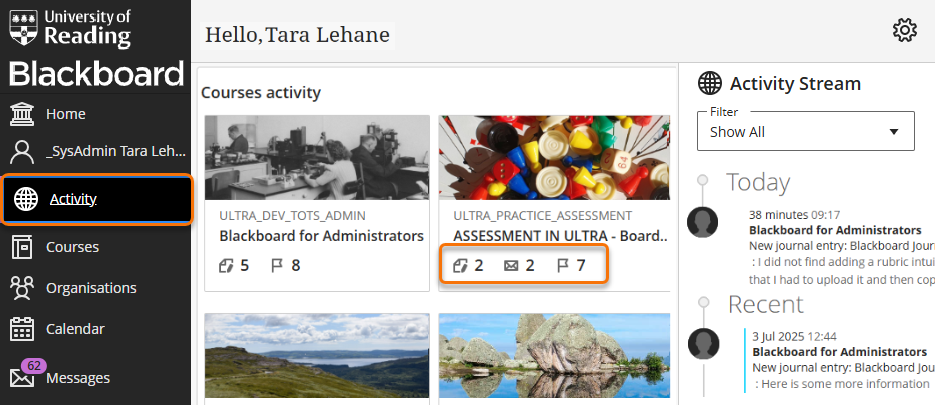Click the Courses book icon
The image size is (935, 405).
pyautogui.click(x=22, y=247)
